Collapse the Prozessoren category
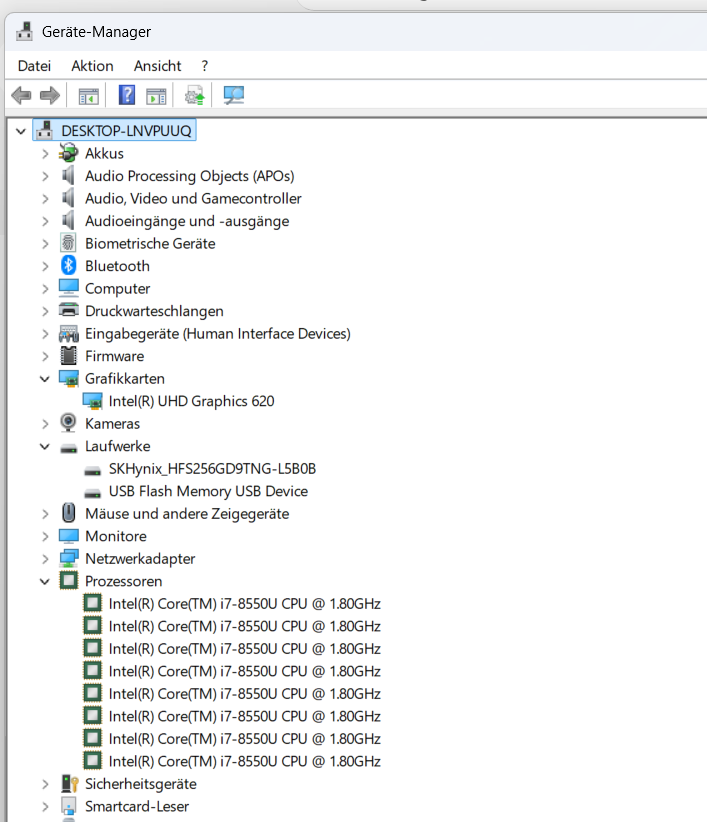Viewport: 707px width, 822px height. point(45,581)
